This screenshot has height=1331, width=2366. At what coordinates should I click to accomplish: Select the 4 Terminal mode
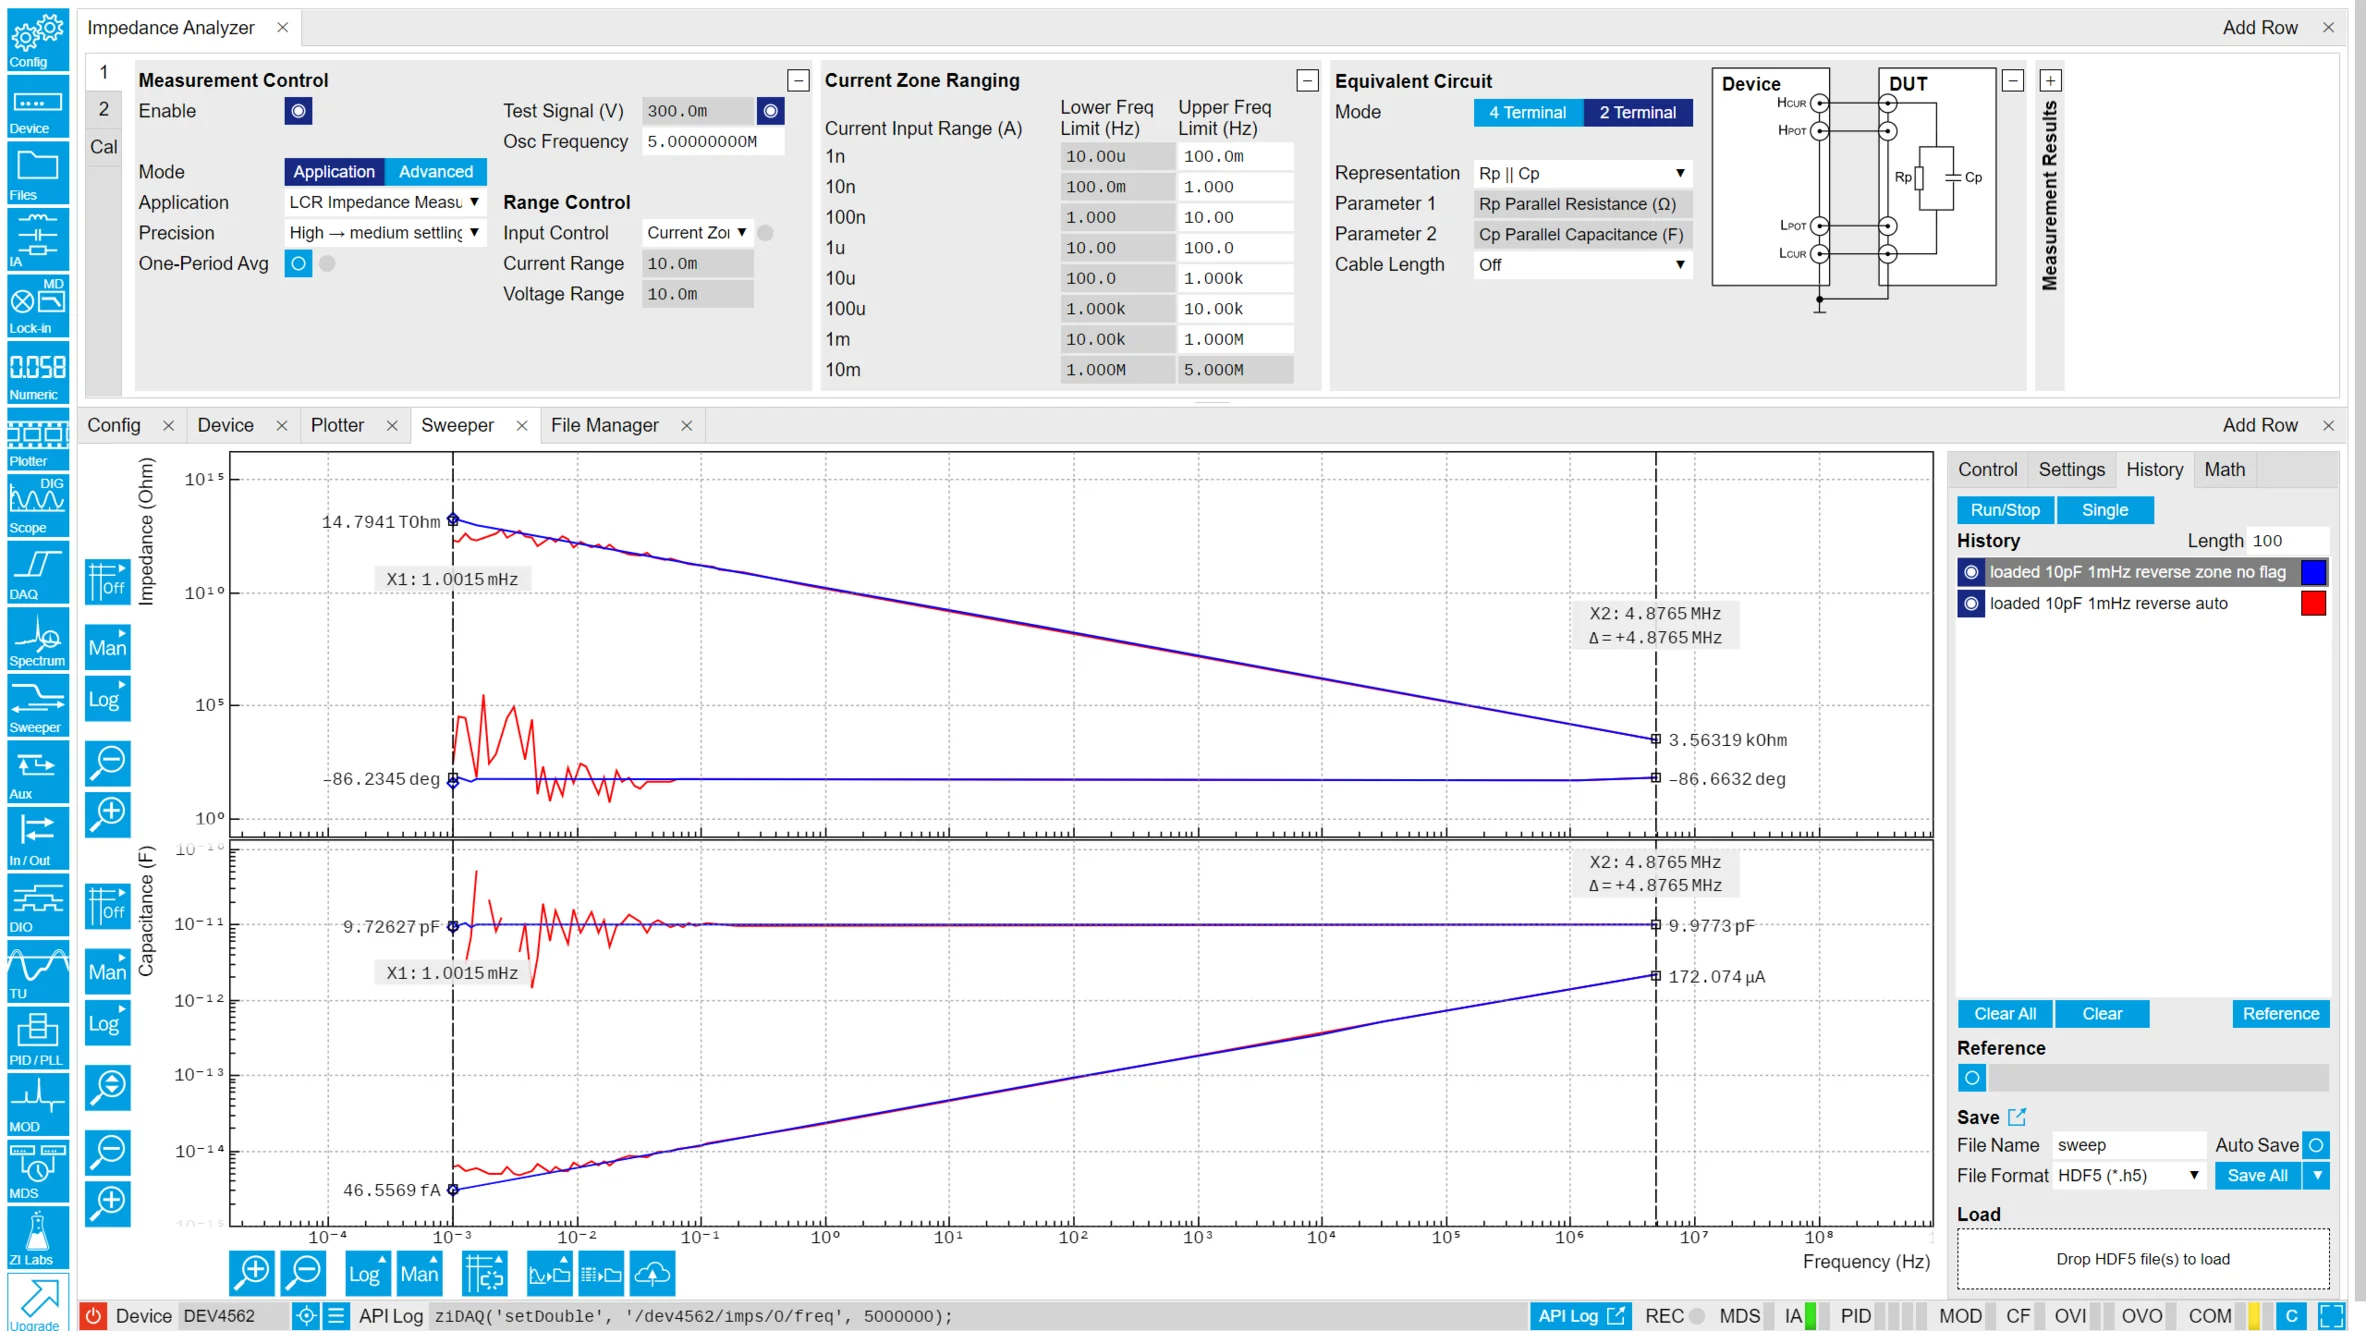(1528, 112)
